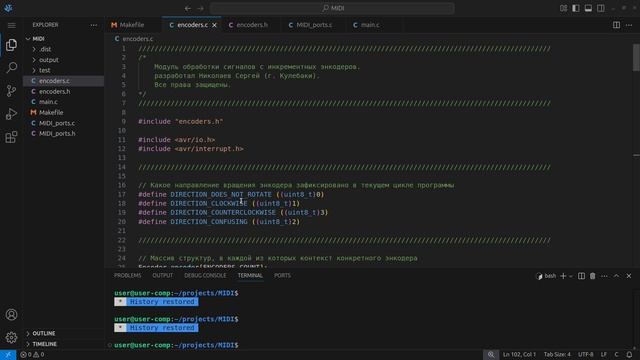Image resolution: width=640 pixels, height=360 pixels.
Task: Click the bash terminal profile icon
Action: tap(539, 276)
